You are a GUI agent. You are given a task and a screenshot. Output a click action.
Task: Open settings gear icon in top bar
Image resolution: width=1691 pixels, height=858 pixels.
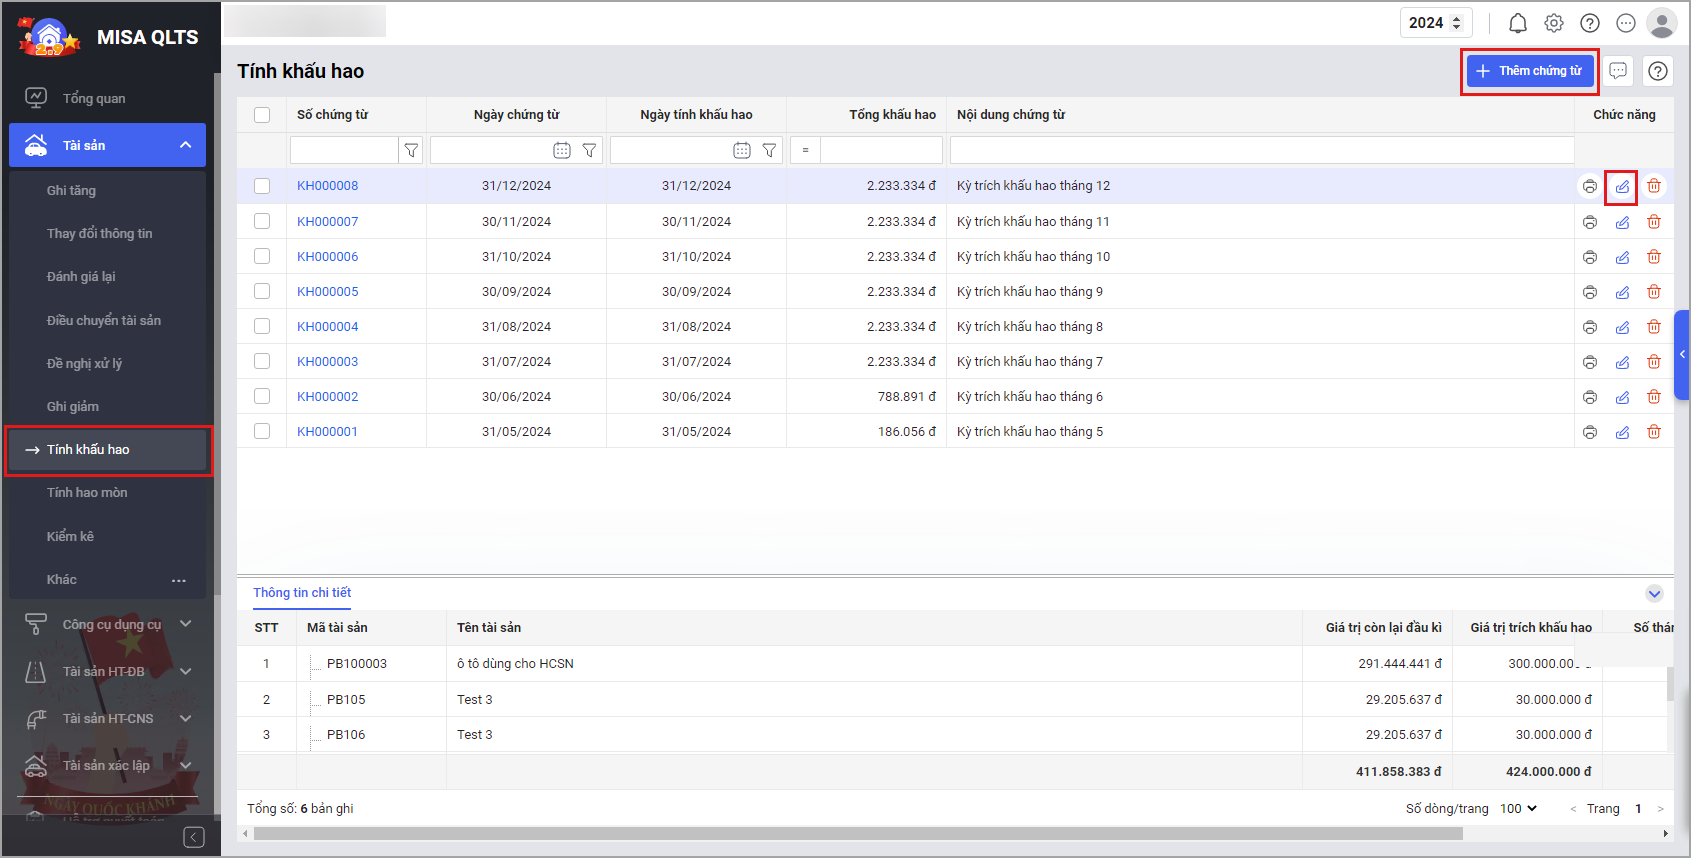1553,23
